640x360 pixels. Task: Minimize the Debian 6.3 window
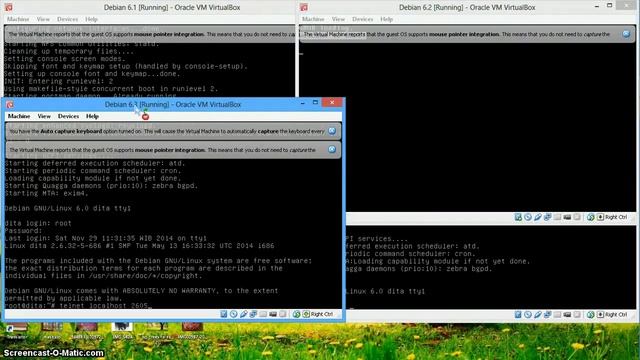(x=302, y=103)
